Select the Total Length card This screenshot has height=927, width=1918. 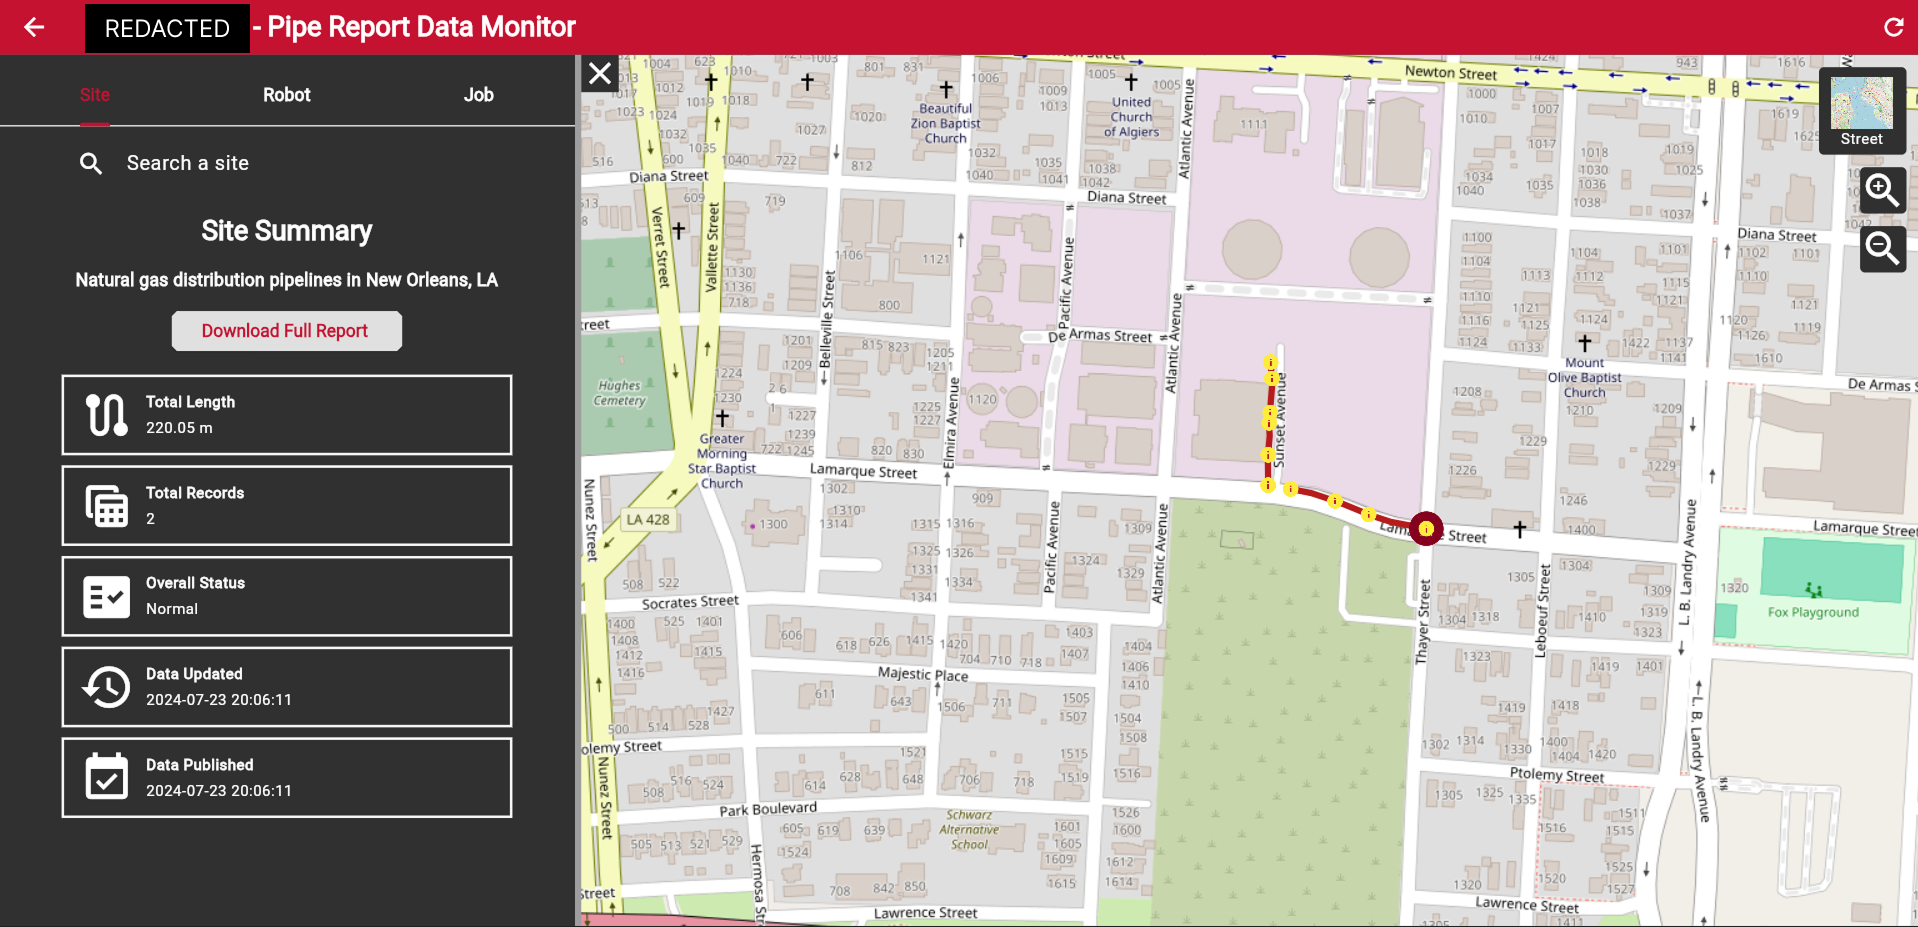coord(287,415)
